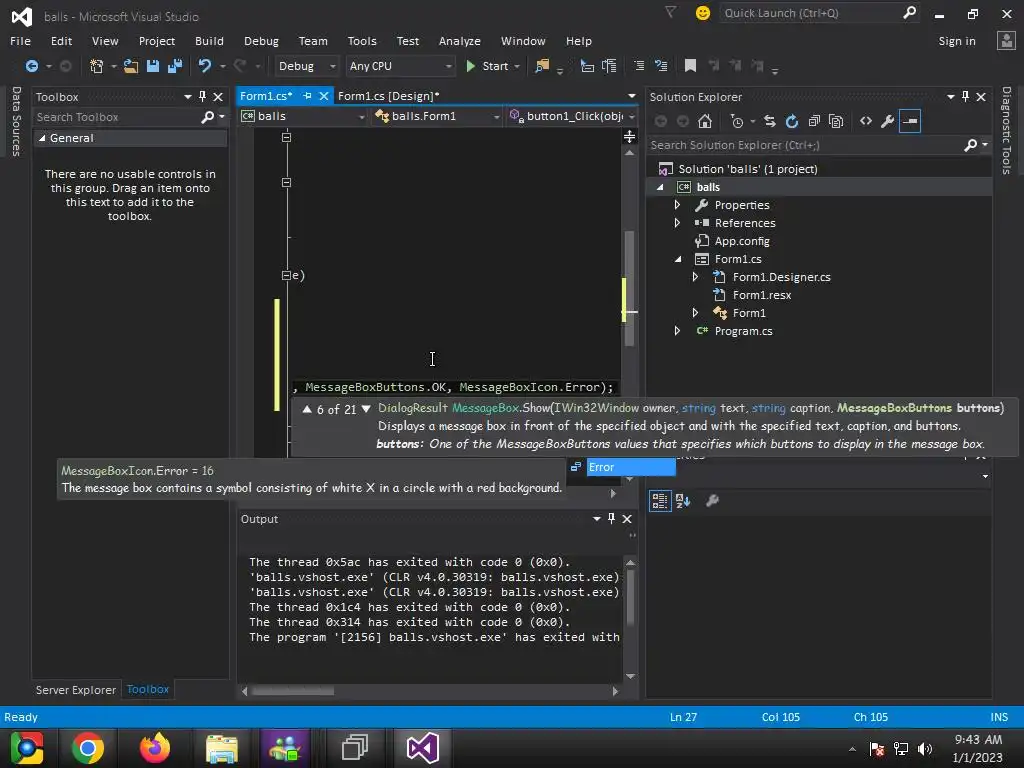
Task: Switch to the Server Explorer tab
Action: point(76,690)
